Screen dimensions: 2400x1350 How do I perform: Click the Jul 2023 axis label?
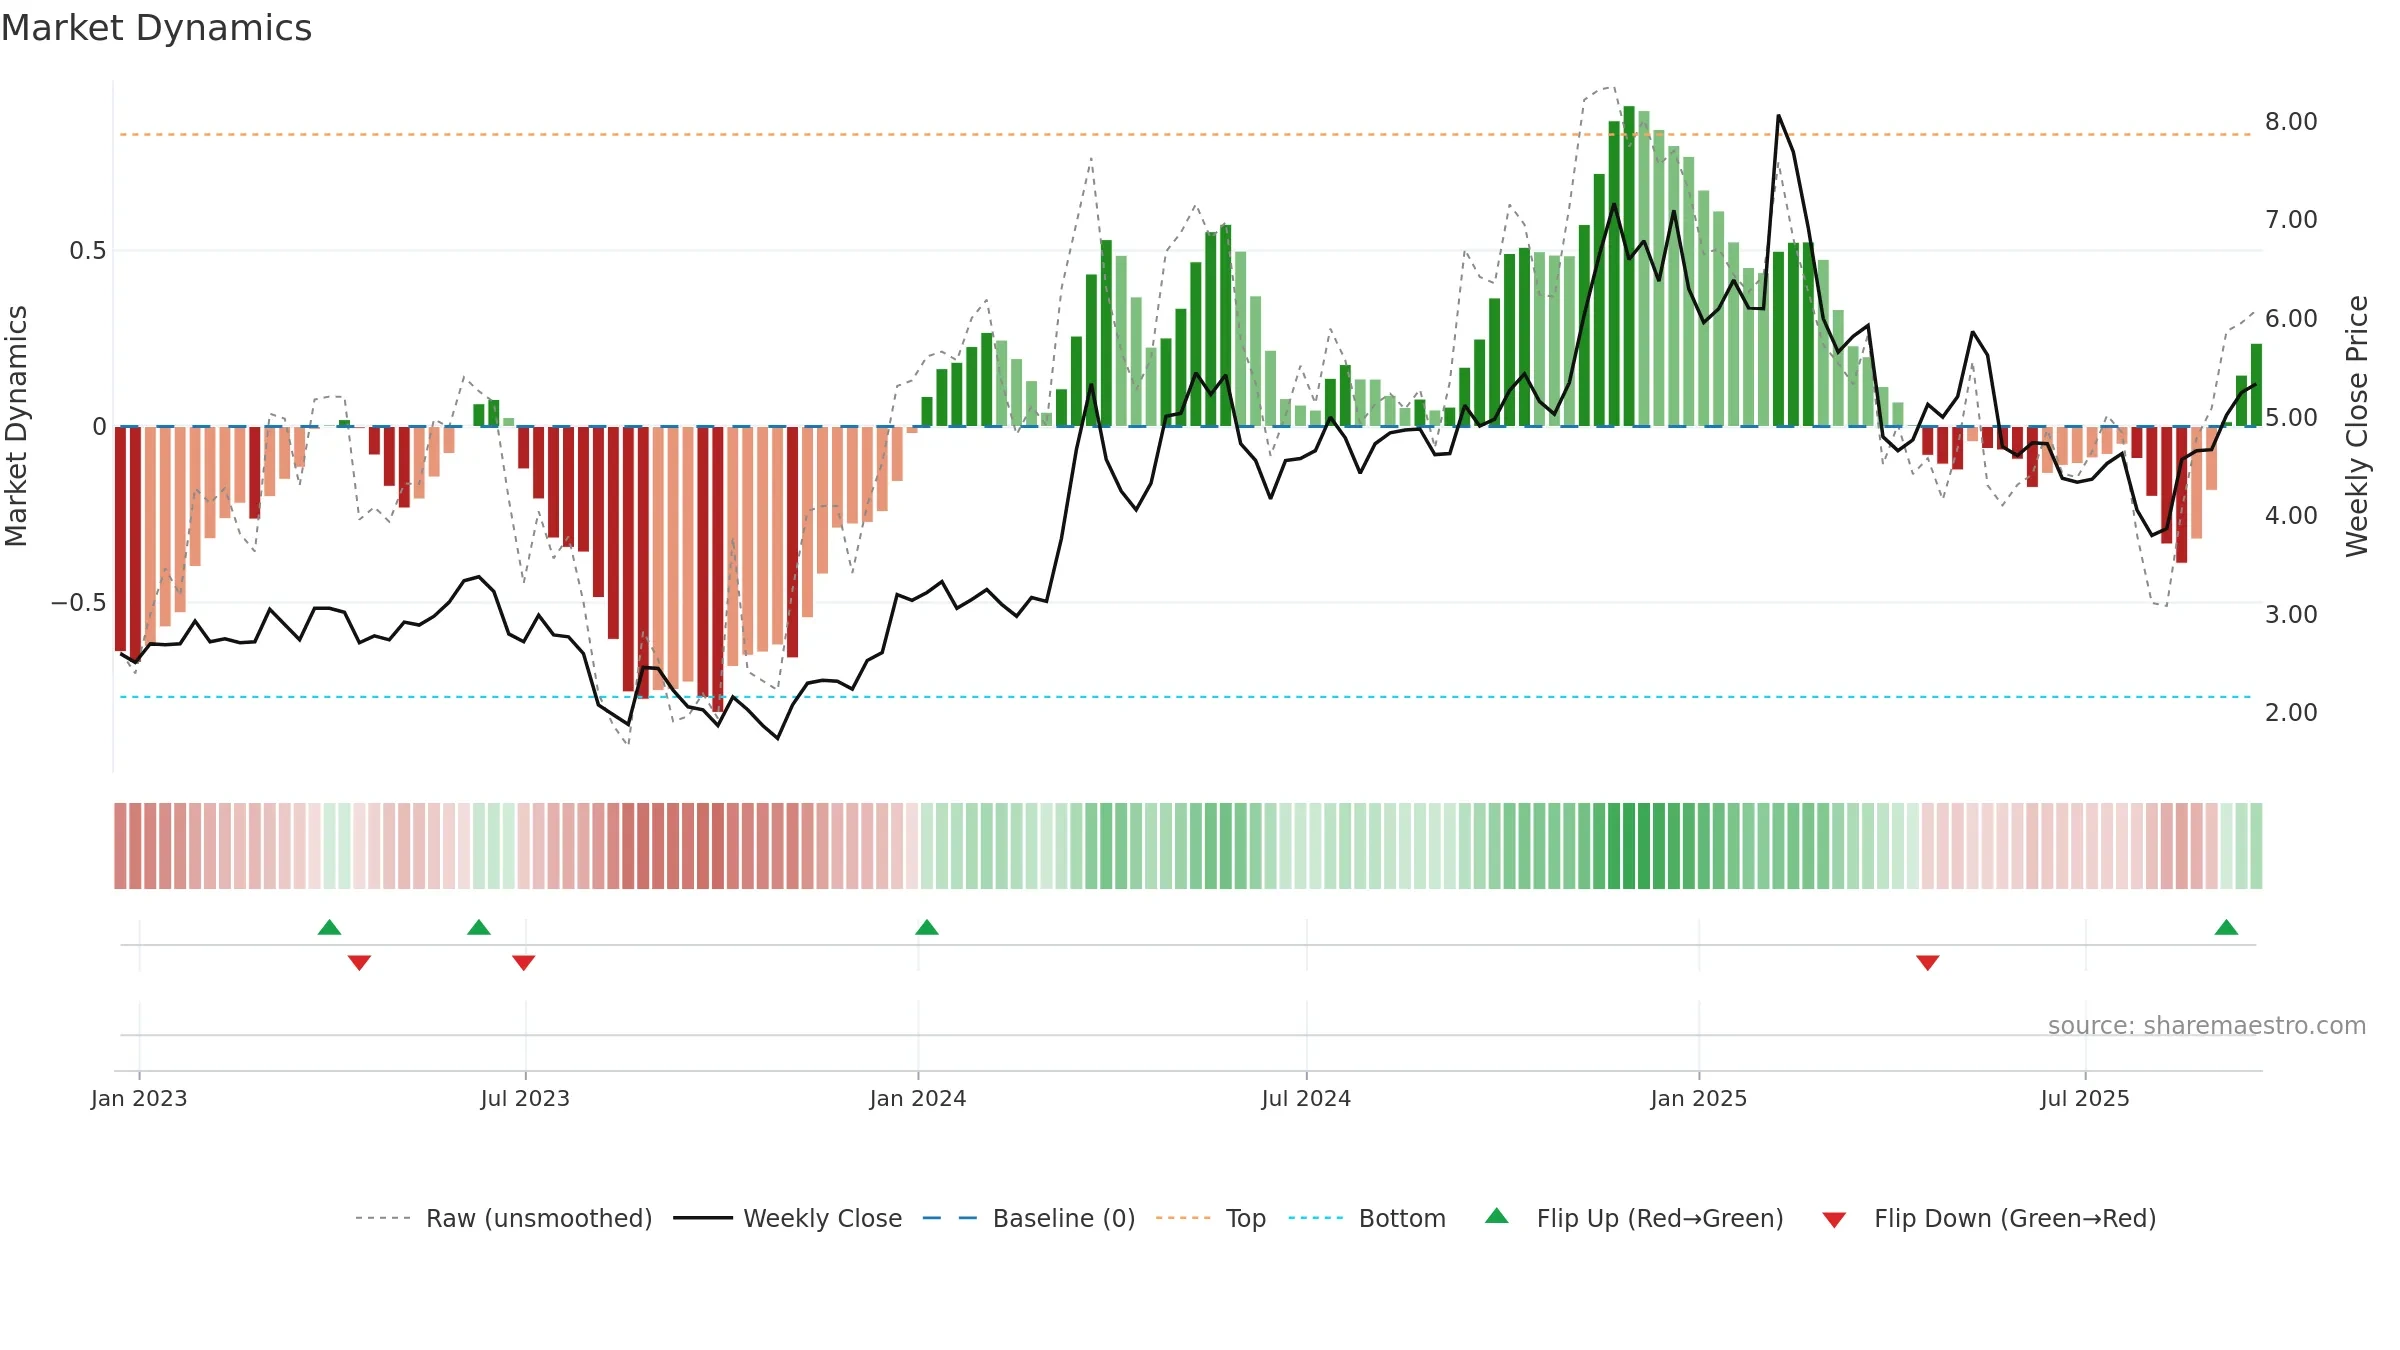point(525,1098)
